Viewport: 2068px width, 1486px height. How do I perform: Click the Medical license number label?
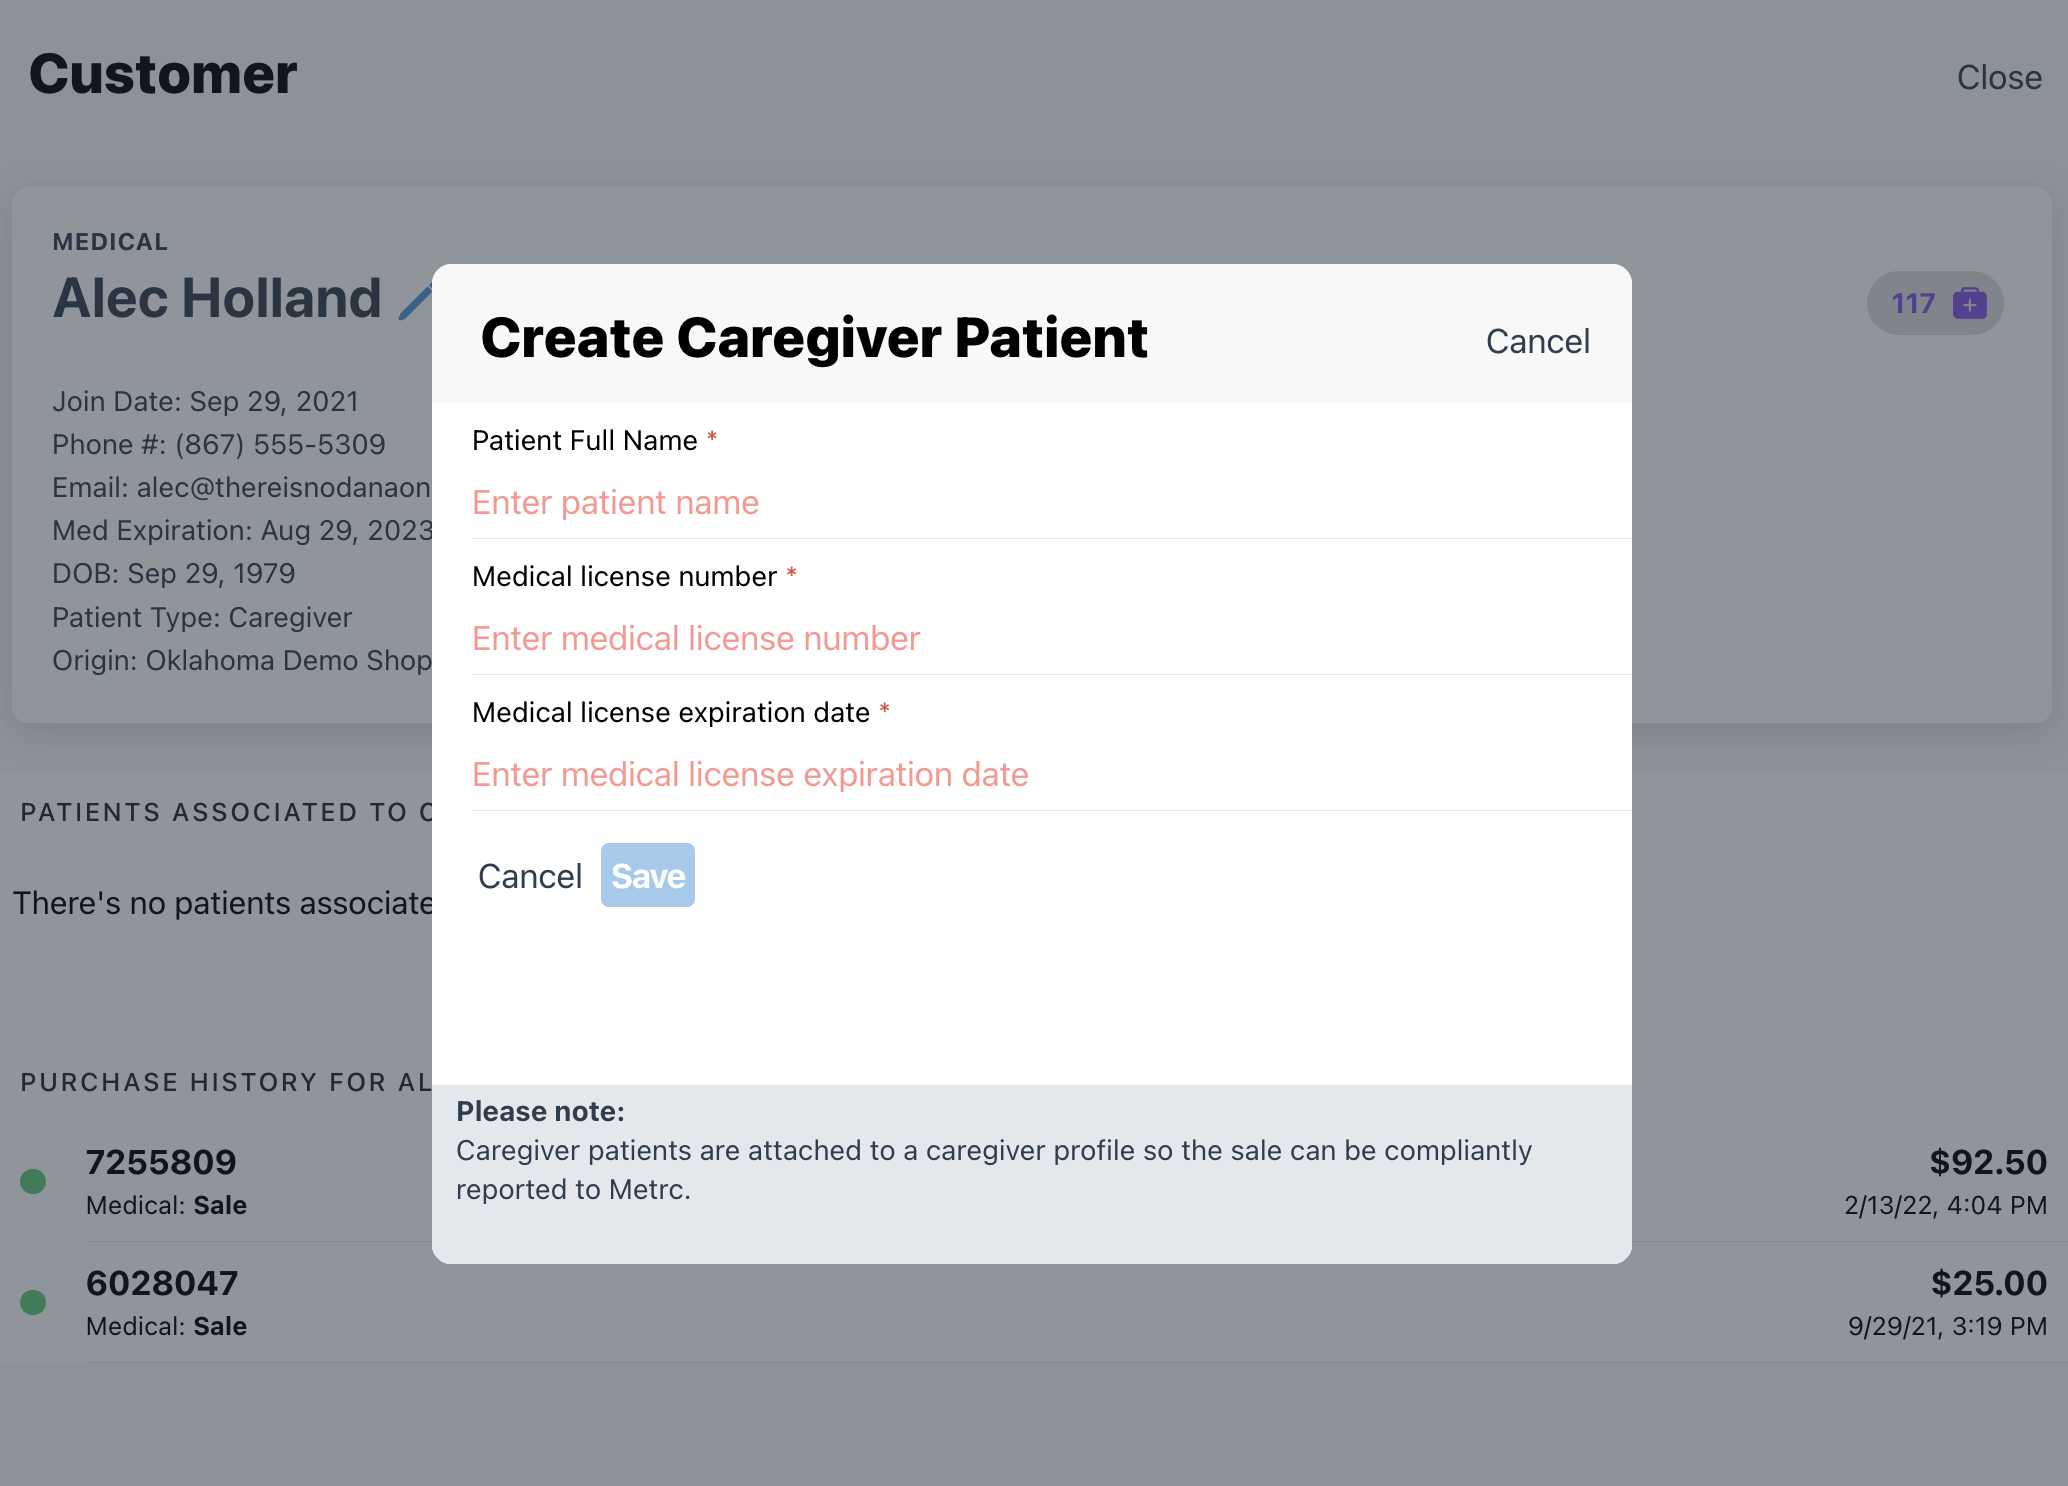pos(624,577)
